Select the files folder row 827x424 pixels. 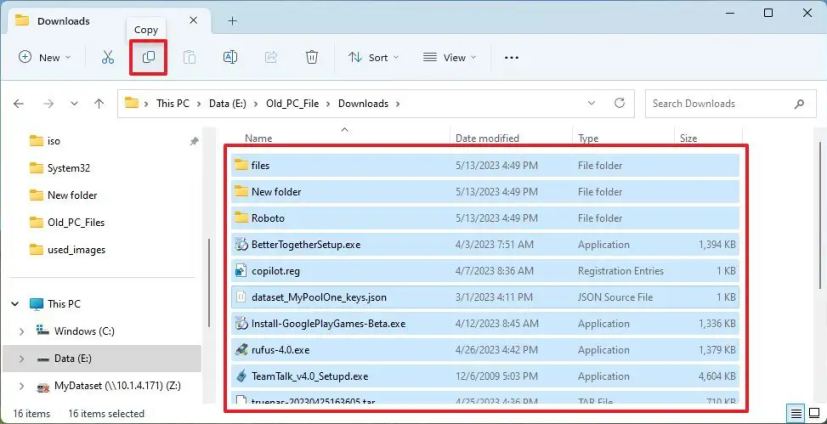click(485, 165)
